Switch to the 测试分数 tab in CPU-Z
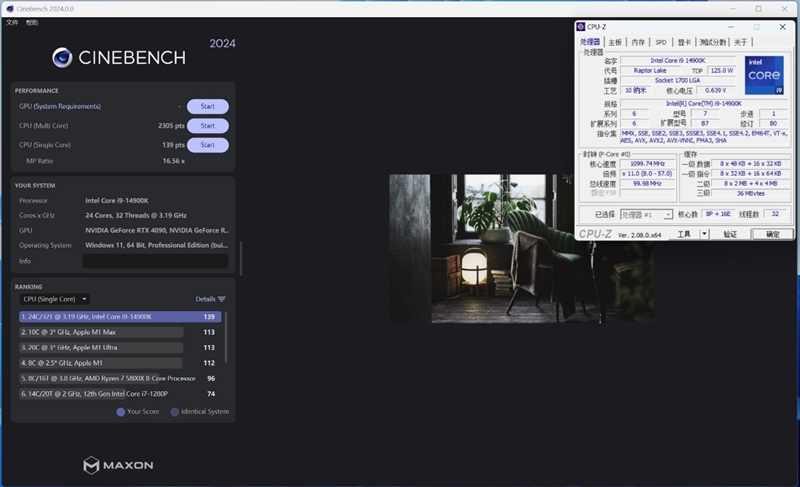800x487 pixels. point(712,42)
